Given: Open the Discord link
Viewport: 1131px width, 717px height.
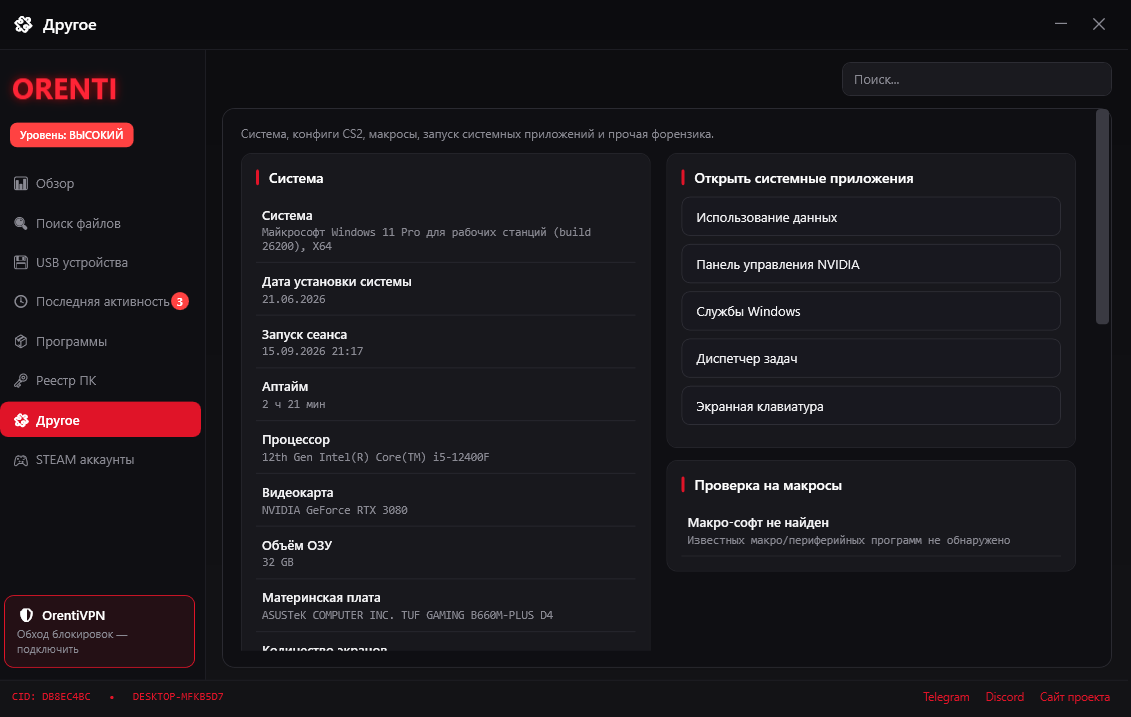Looking at the screenshot, I should pyautogui.click(x=1004, y=697).
